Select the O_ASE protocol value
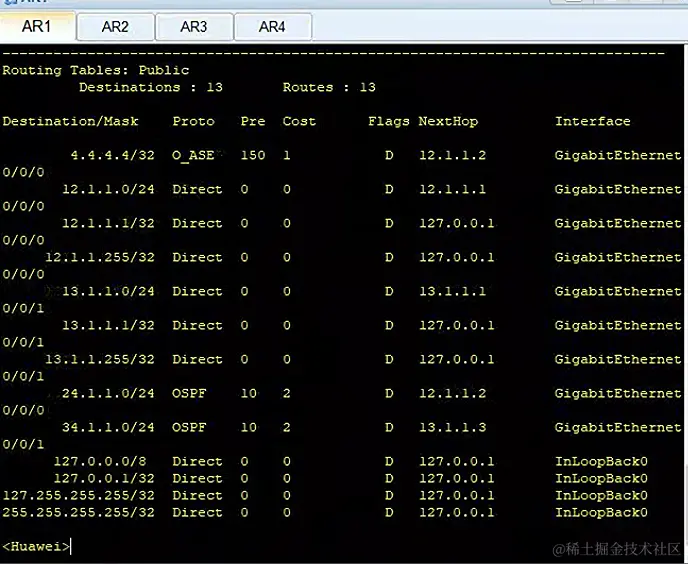The image size is (688, 564). click(193, 156)
